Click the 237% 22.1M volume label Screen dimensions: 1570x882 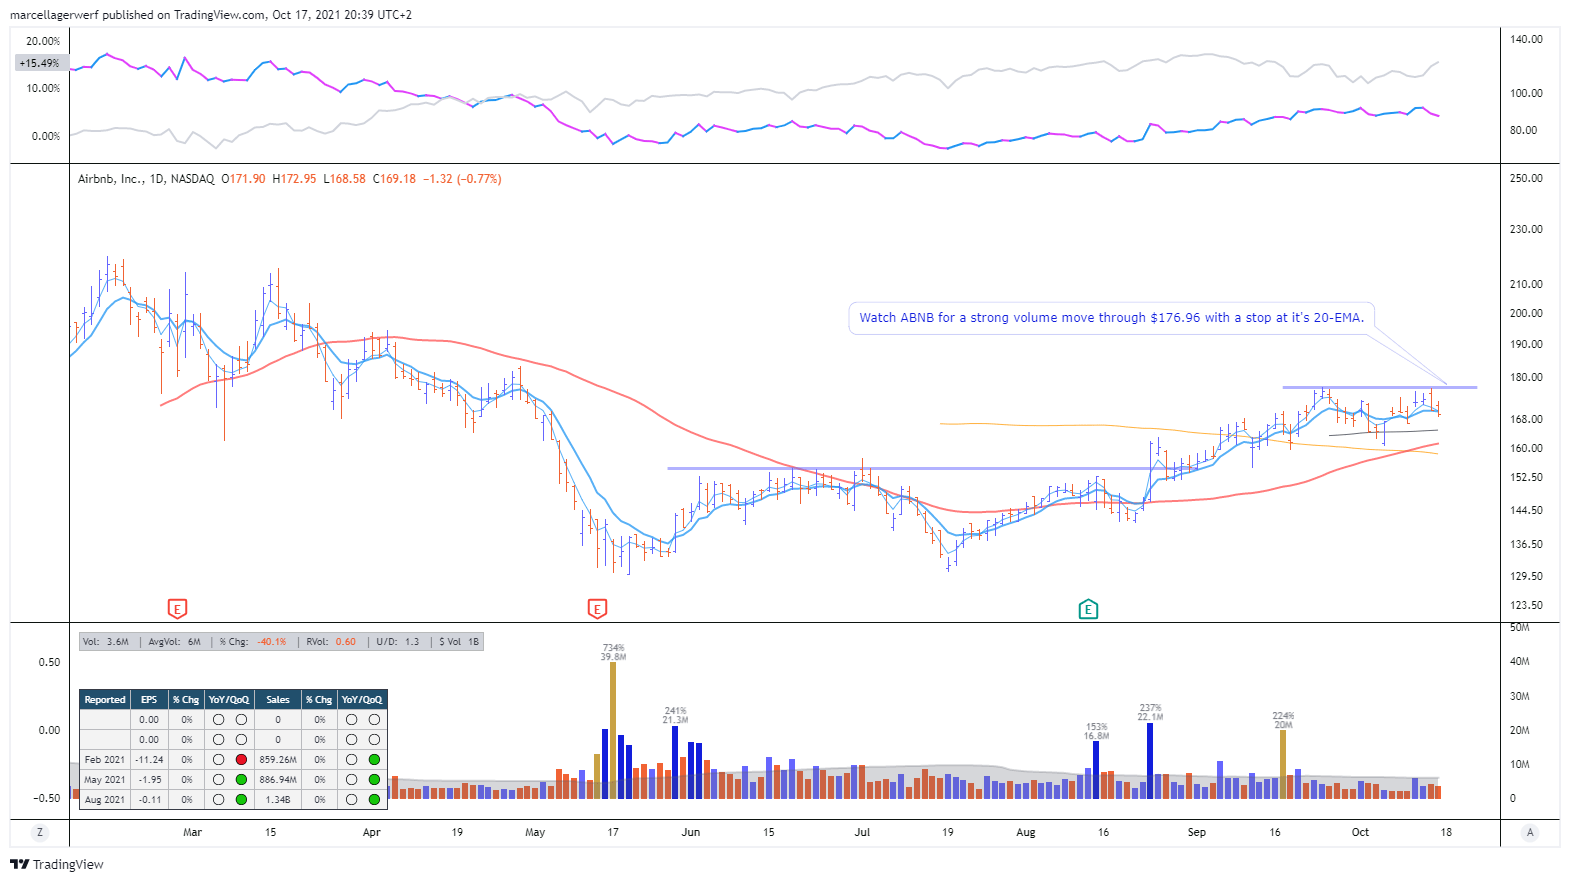1150,712
